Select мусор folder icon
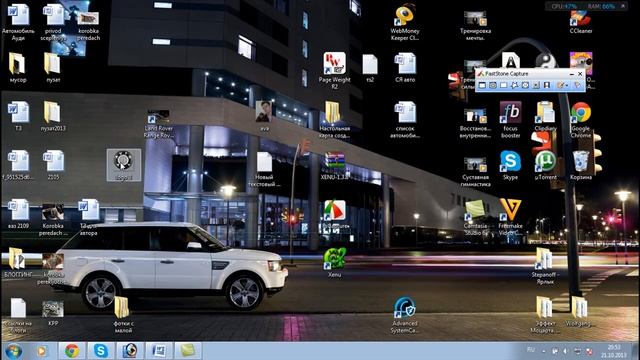 pos(18,67)
